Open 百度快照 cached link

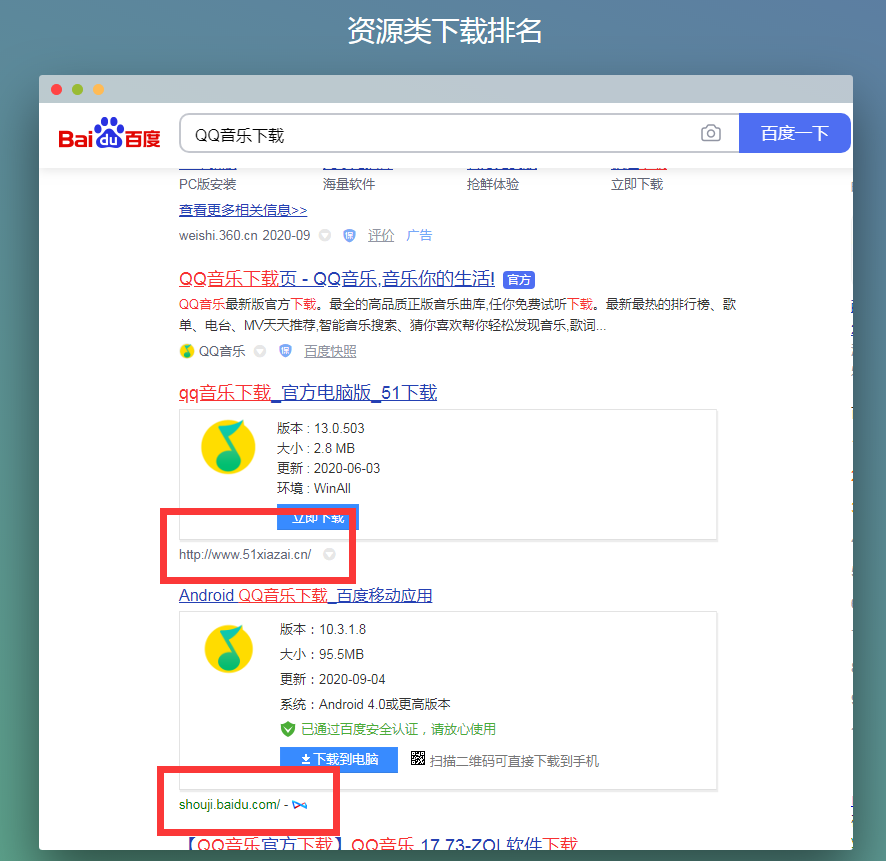(330, 351)
